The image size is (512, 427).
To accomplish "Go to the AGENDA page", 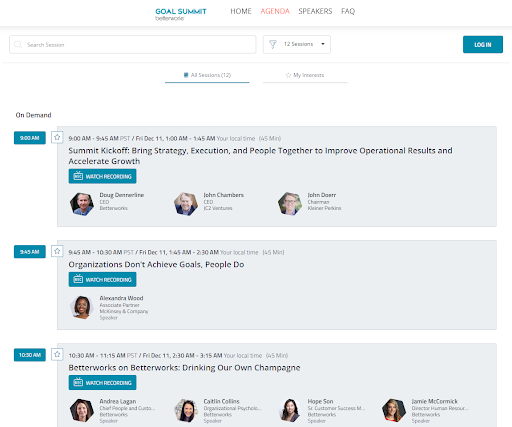I will pyautogui.click(x=275, y=11).
